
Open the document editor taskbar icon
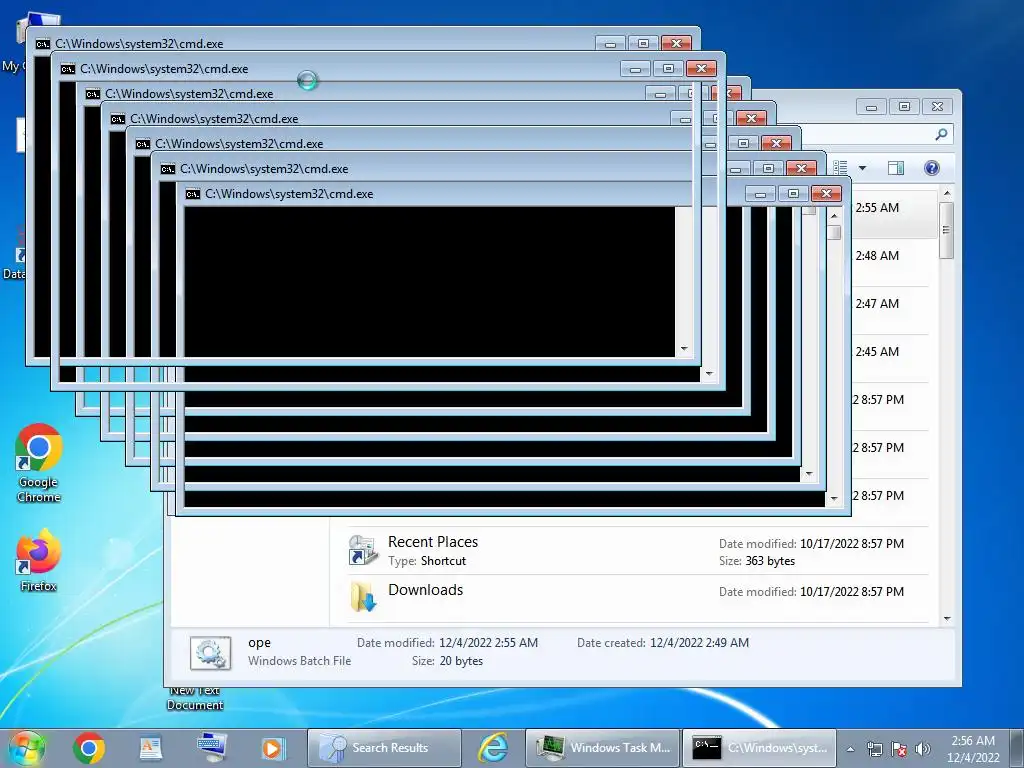pyautogui.click(x=150, y=748)
